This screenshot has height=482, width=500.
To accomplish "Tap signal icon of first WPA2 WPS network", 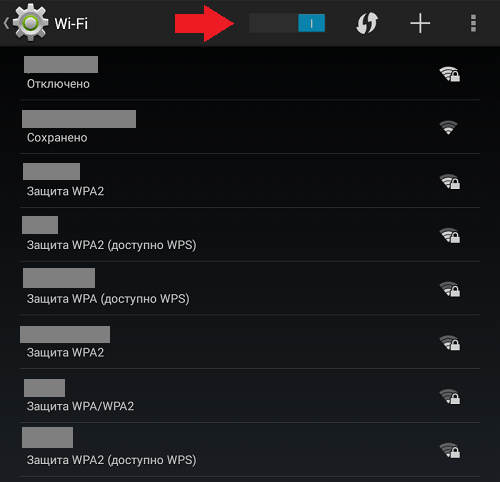I will tap(449, 235).
